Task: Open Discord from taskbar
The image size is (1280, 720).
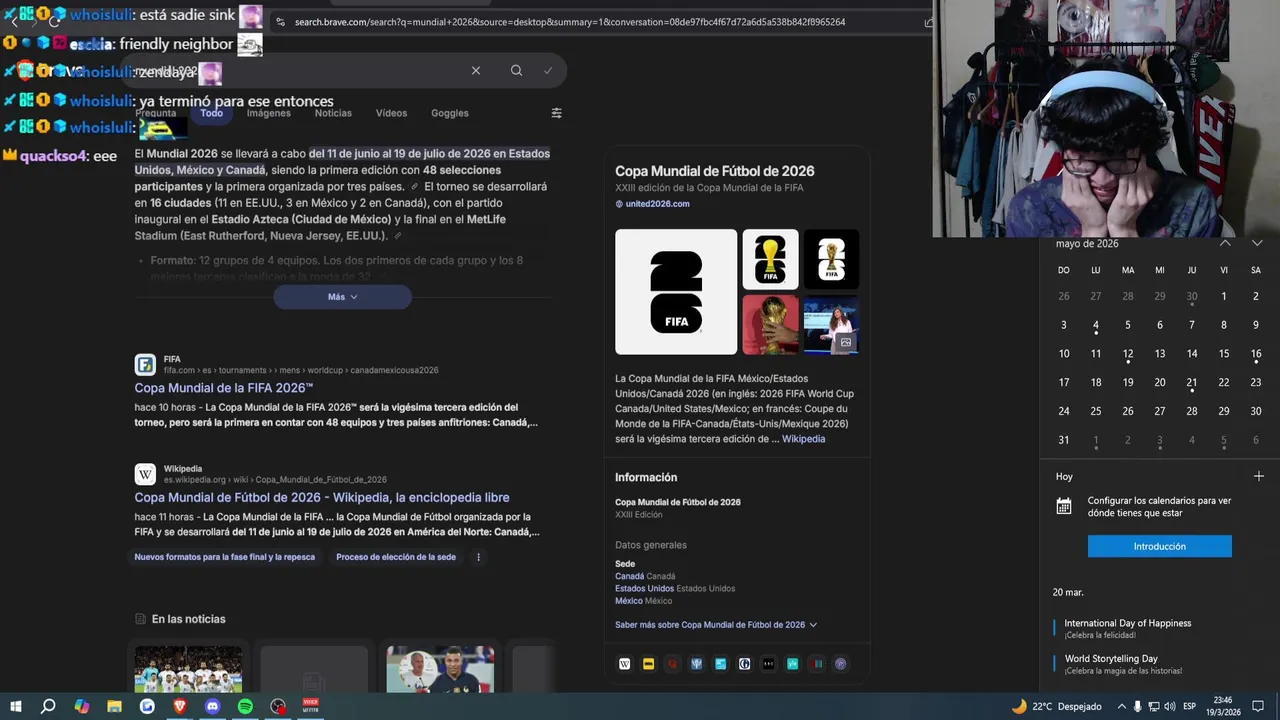Action: pyautogui.click(x=212, y=706)
